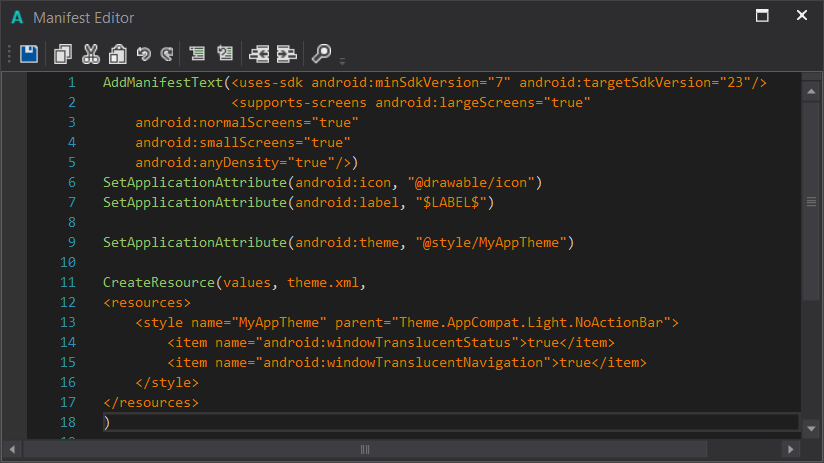The height and width of the screenshot is (463, 824).
Task: Comment out the selected lines
Action: [x=197, y=54]
